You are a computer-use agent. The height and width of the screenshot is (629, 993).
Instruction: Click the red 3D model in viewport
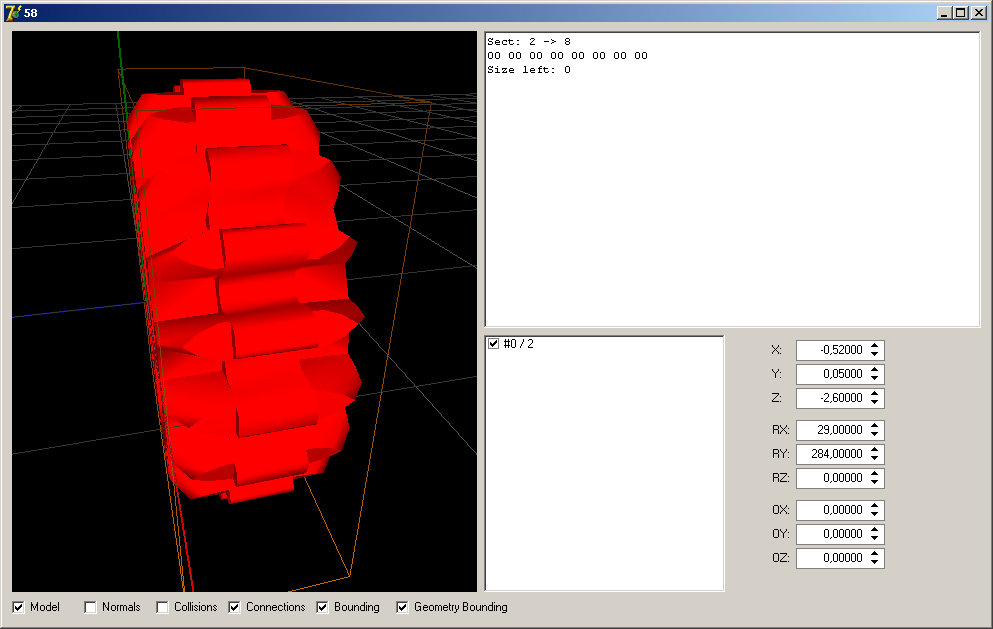(250, 300)
